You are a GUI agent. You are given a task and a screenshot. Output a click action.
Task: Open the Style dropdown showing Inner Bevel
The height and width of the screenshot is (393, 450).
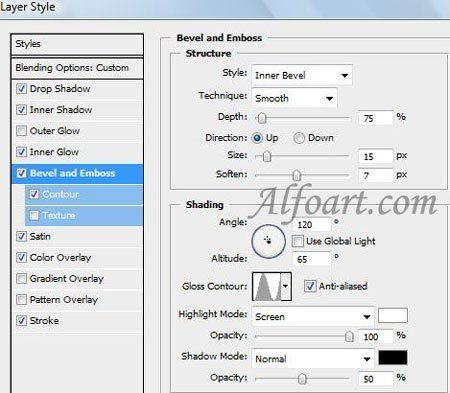(x=302, y=75)
